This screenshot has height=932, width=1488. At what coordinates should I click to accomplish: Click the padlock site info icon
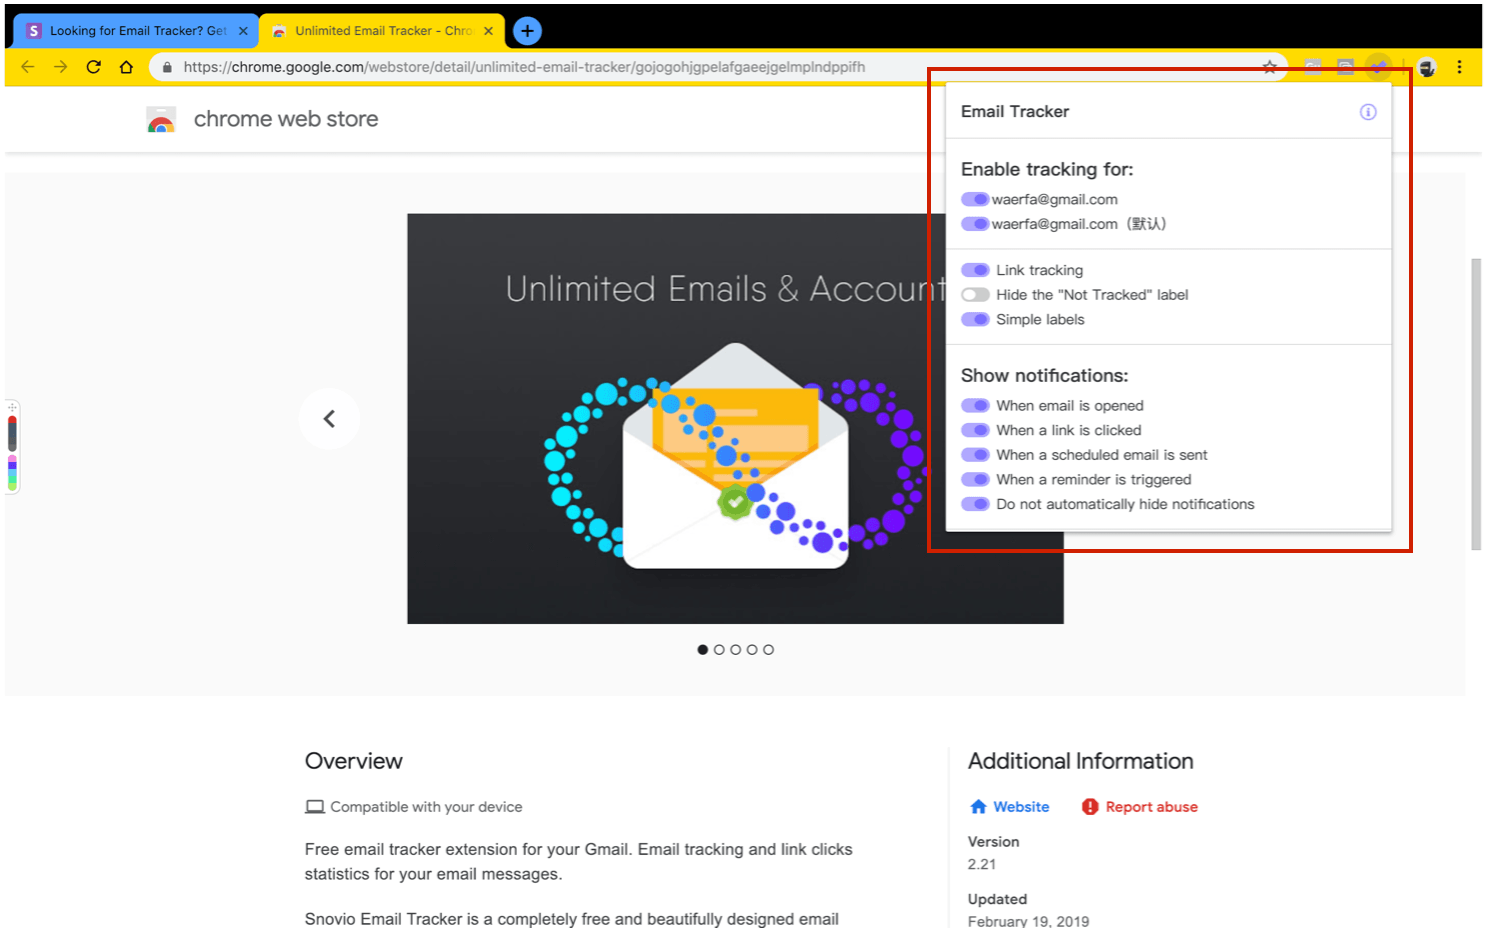tap(167, 67)
